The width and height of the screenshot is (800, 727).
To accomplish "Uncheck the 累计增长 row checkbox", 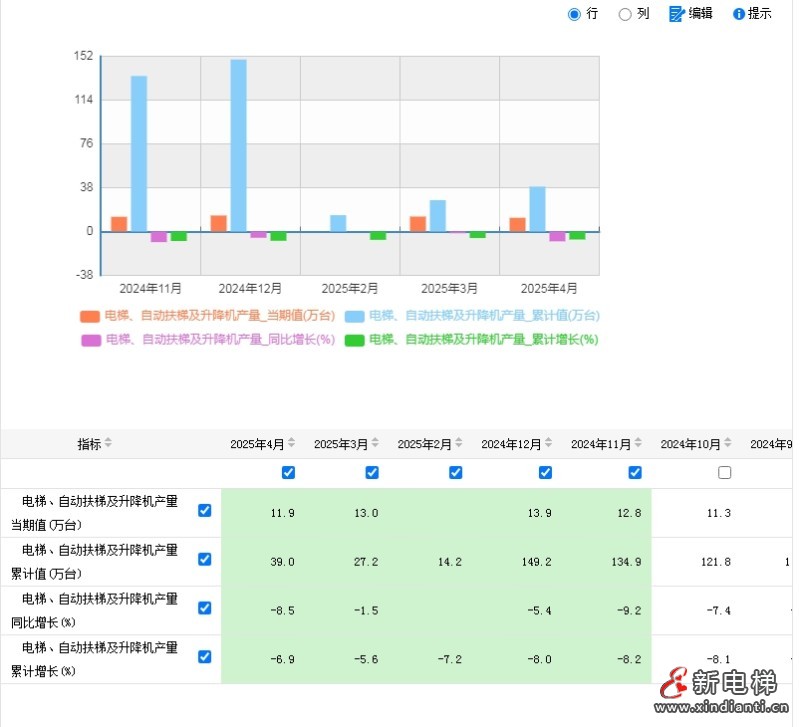I will pos(205,657).
